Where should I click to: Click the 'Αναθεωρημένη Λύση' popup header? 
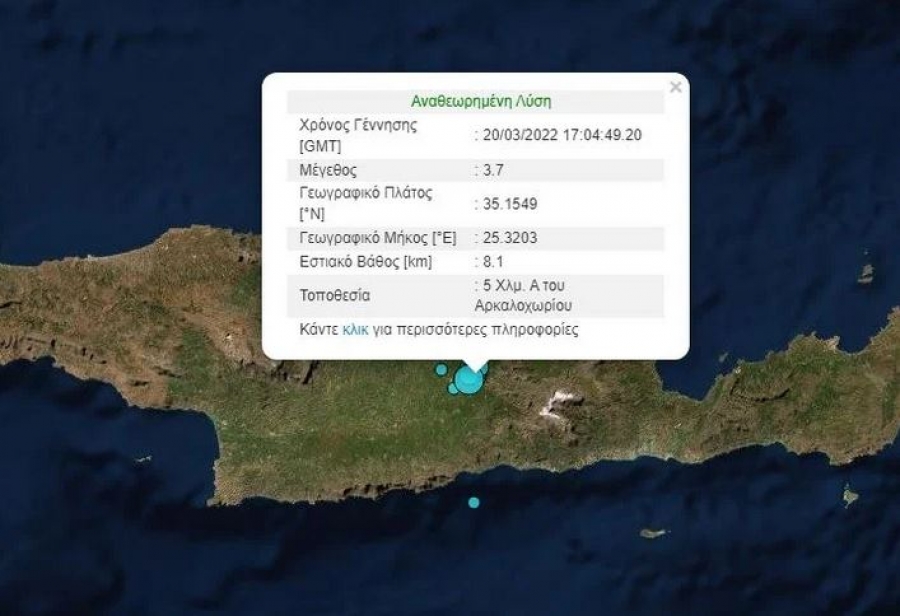click(x=481, y=101)
